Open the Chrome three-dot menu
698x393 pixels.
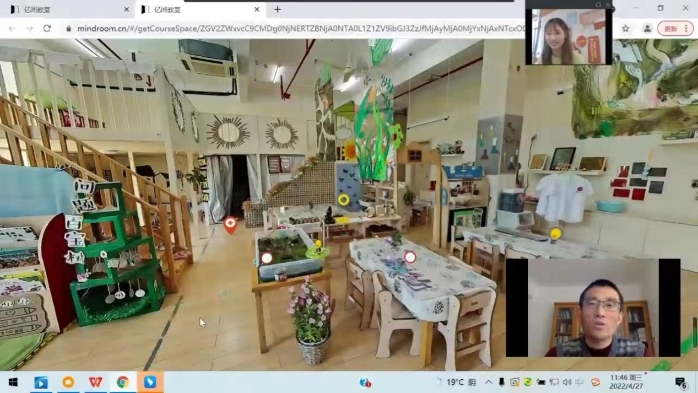tap(686, 28)
